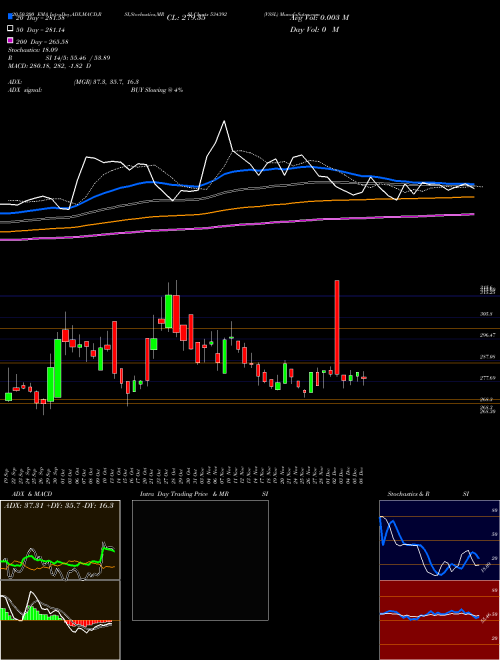Image resolution: width=500 pixels, height=660 pixels.
Task: Click the '287.08' price axis label
Action: (488, 357)
